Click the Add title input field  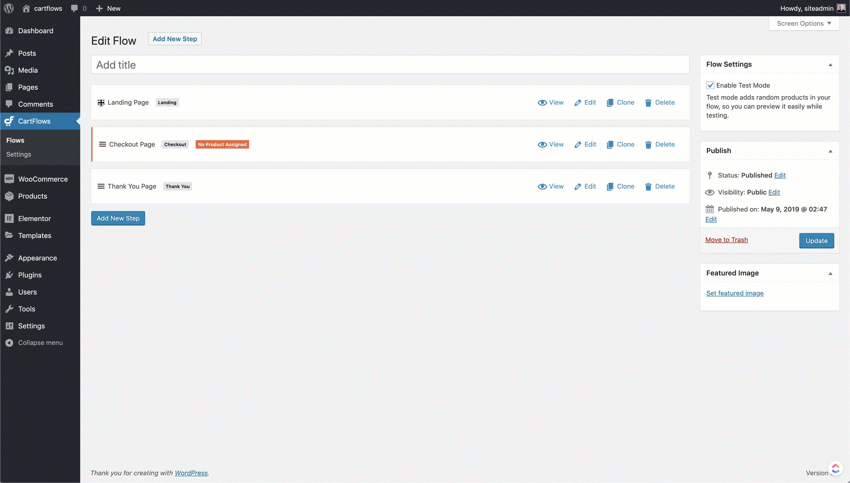[390, 65]
